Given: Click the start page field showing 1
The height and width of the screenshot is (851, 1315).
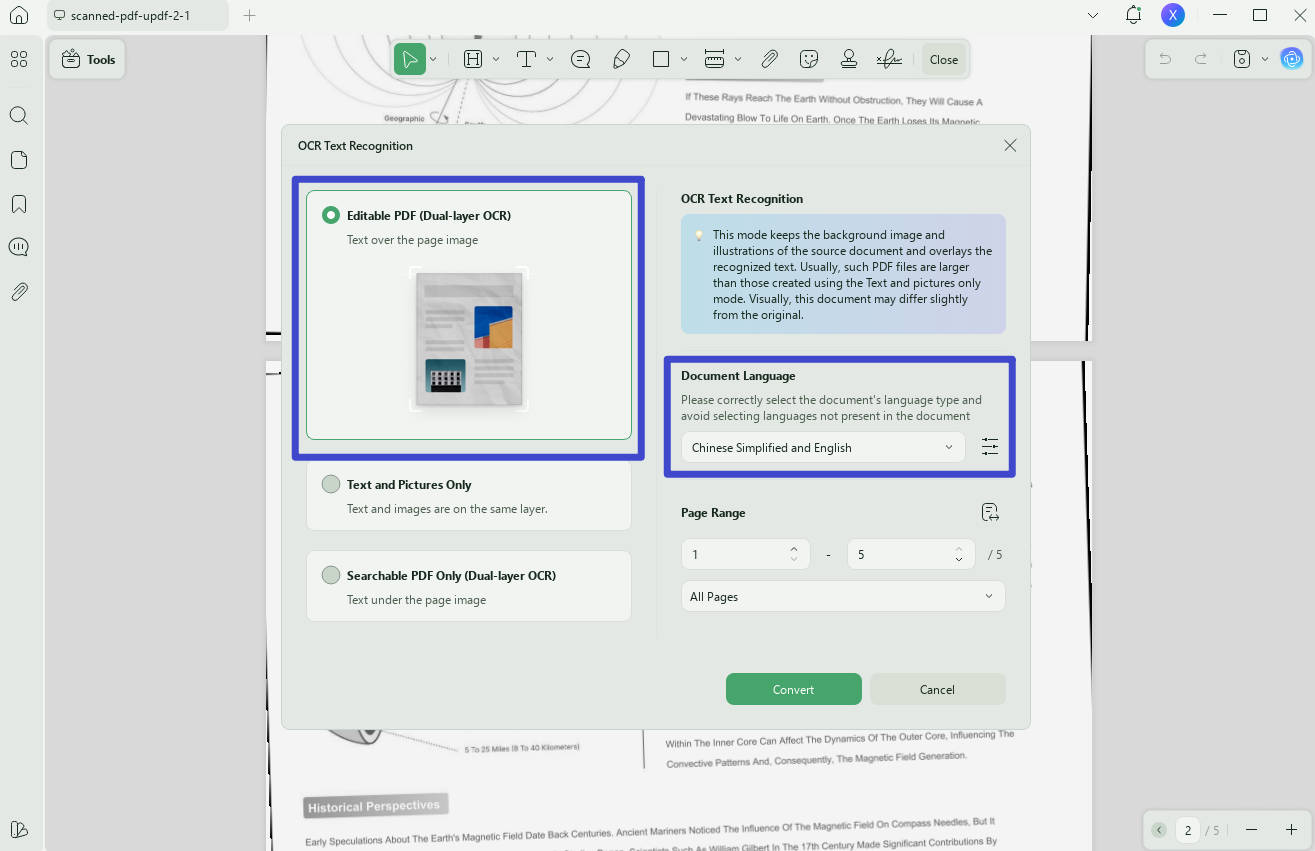Looking at the screenshot, I should tap(745, 554).
